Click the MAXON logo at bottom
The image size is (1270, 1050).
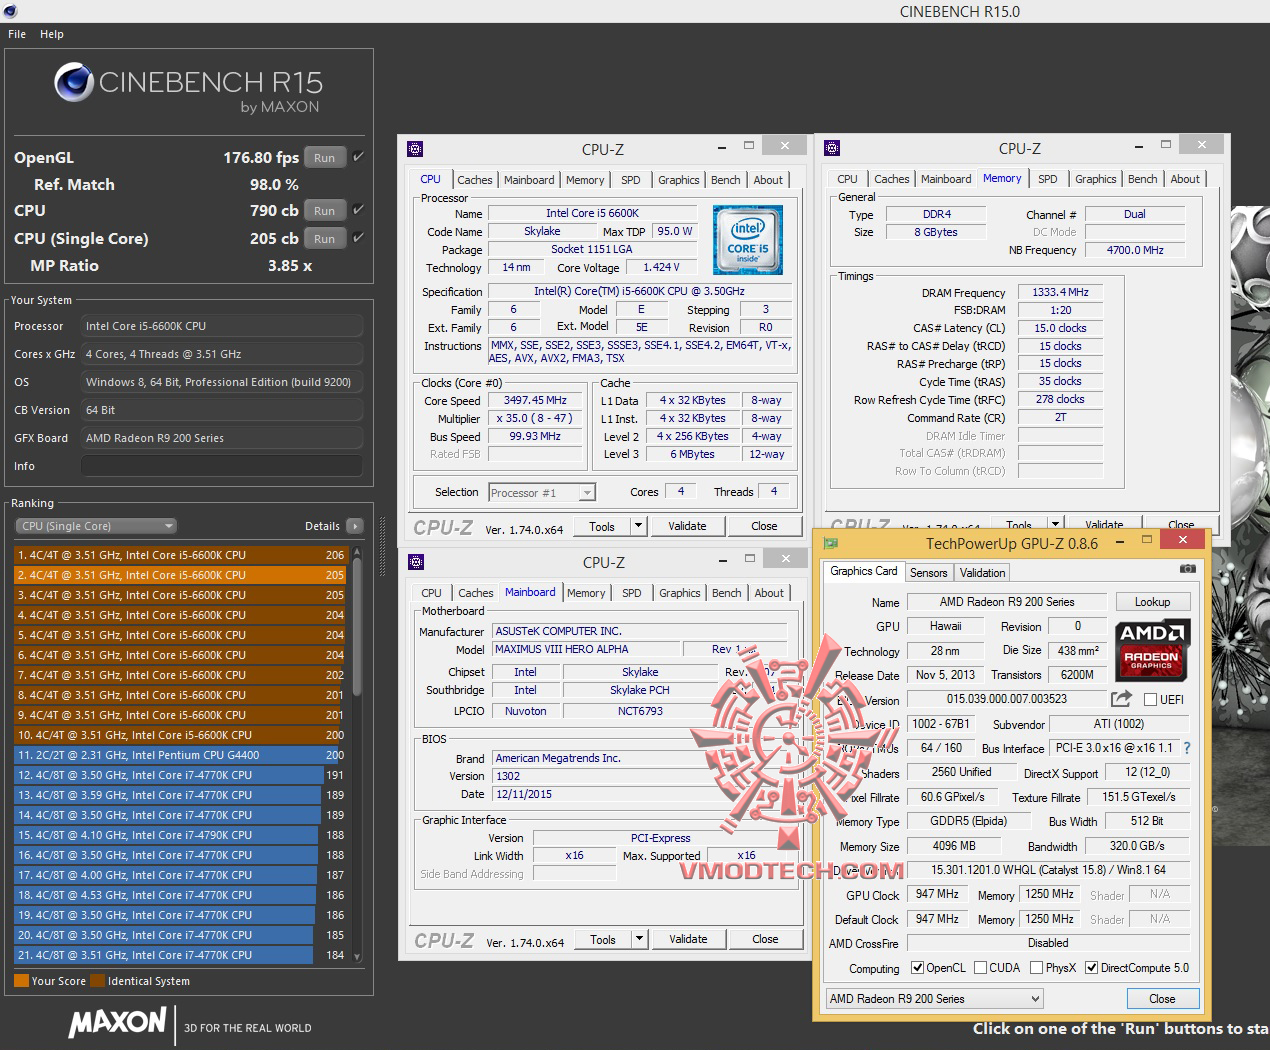pos(117,1022)
